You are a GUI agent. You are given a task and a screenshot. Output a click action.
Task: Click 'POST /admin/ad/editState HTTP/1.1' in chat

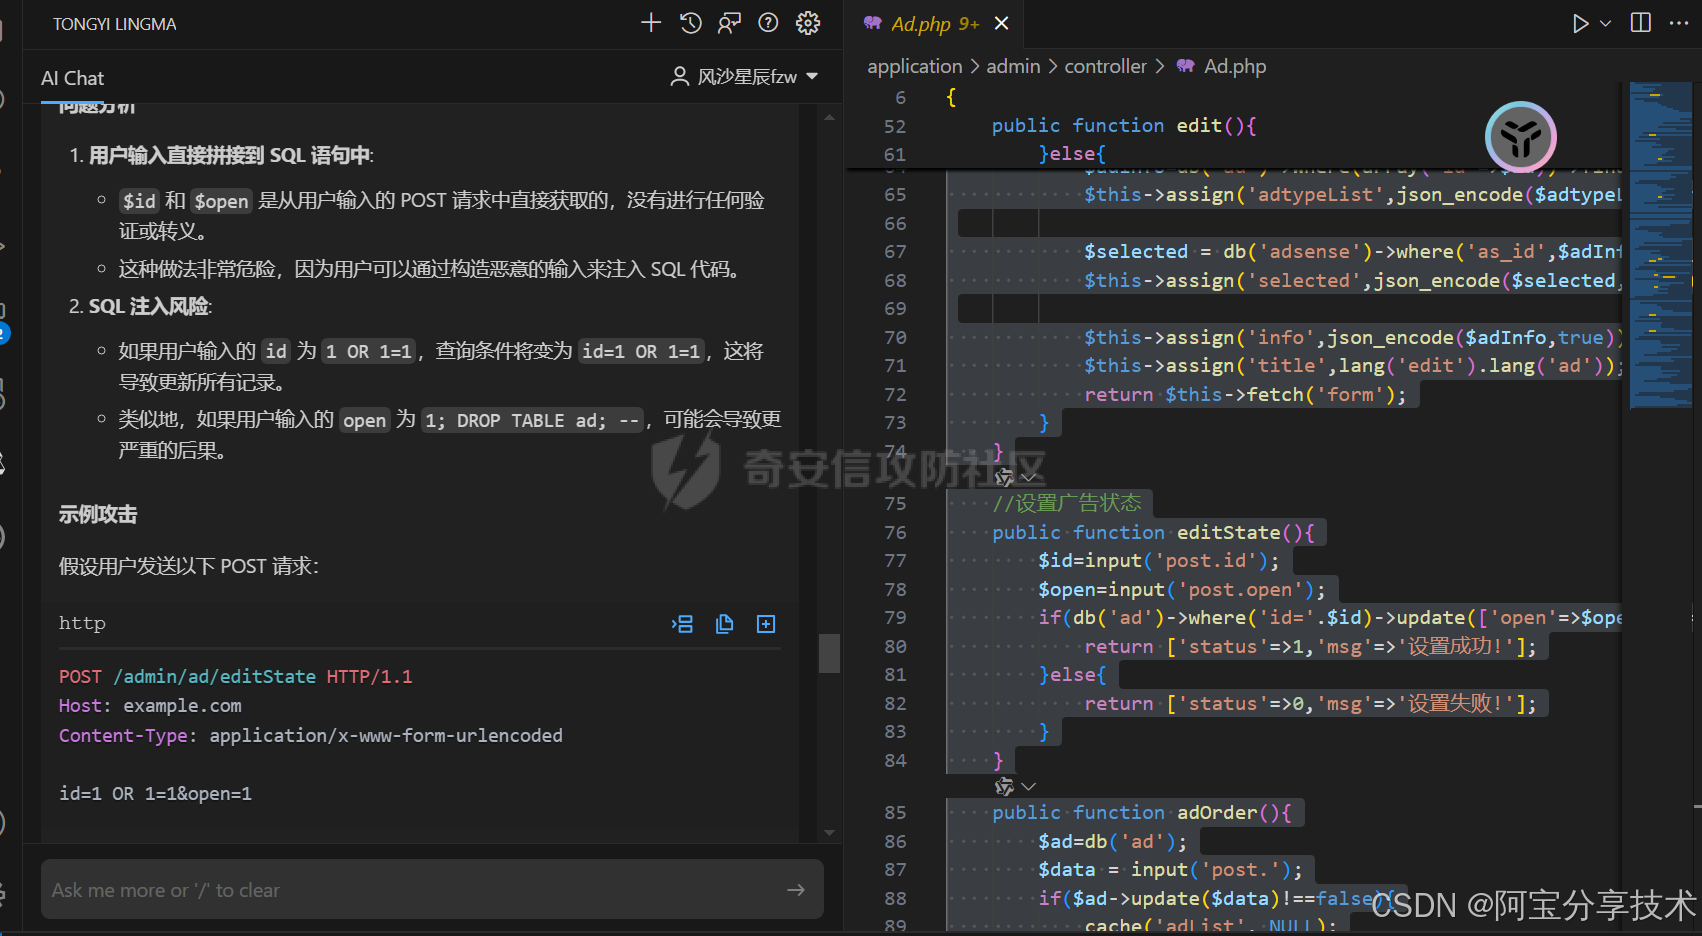(235, 677)
